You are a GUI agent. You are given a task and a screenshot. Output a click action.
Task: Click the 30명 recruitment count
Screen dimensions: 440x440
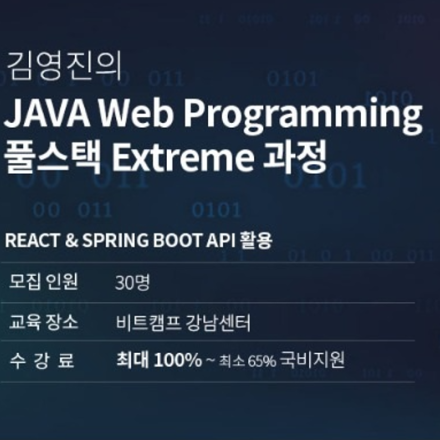point(133,283)
